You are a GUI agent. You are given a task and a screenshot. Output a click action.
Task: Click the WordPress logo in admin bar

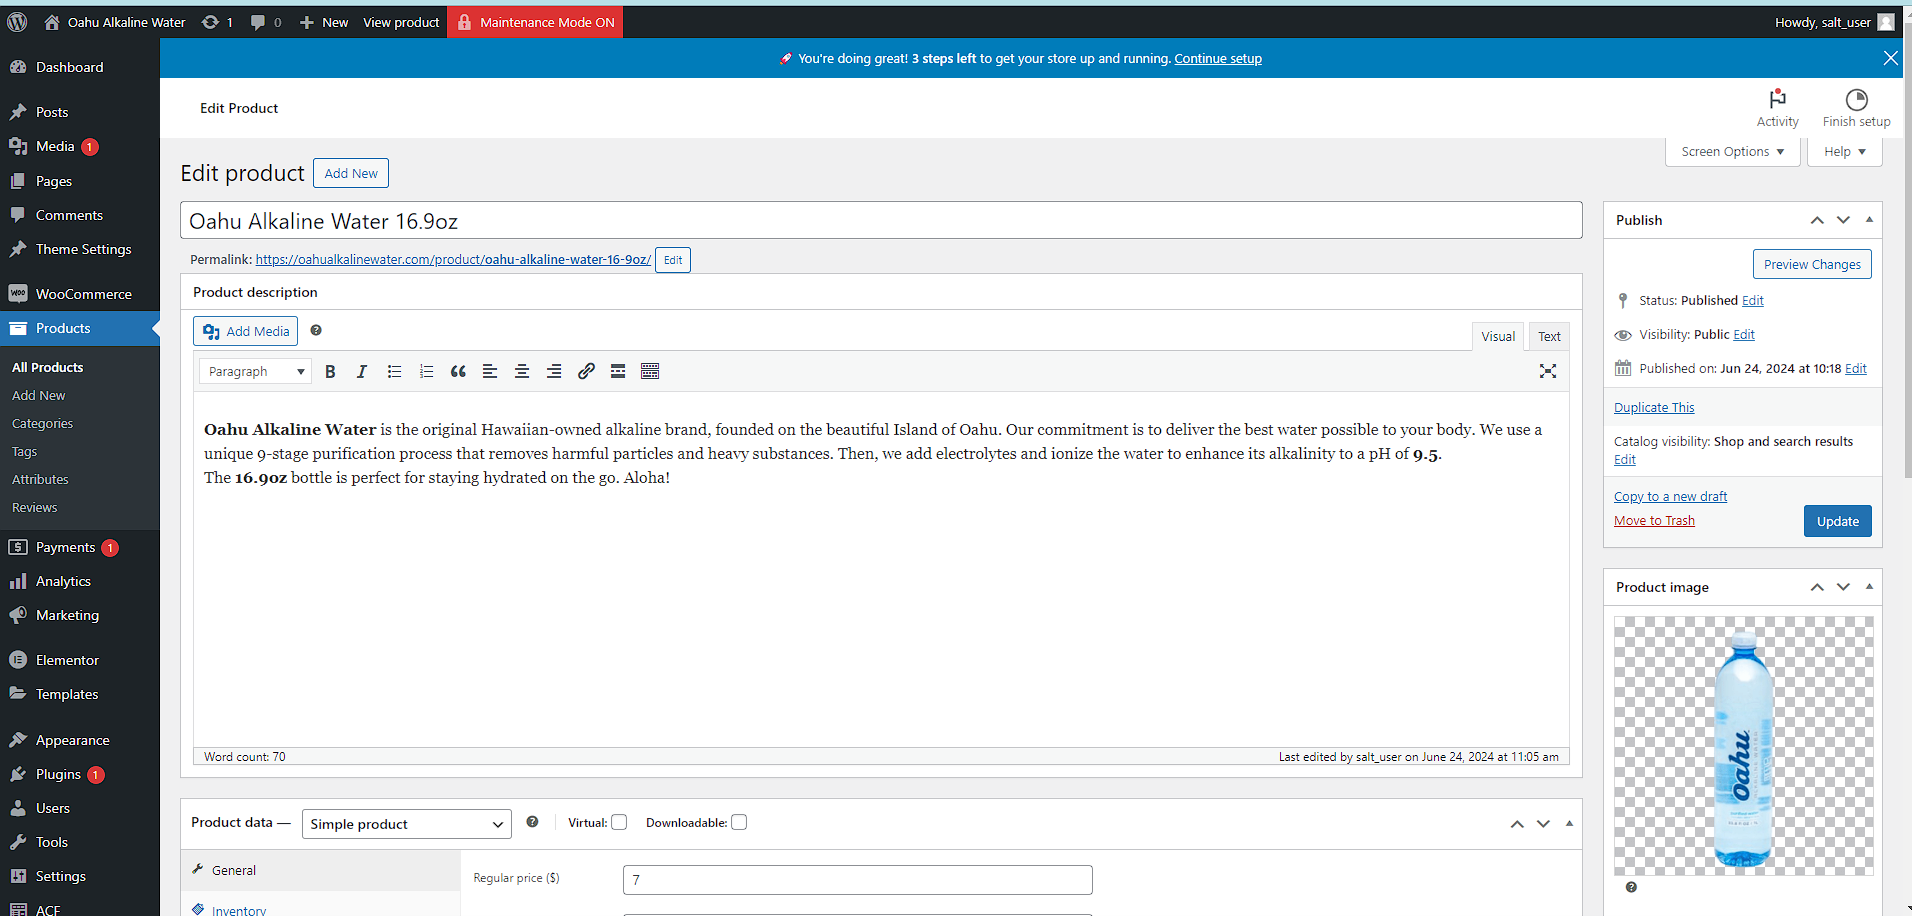pyautogui.click(x=17, y=22)
